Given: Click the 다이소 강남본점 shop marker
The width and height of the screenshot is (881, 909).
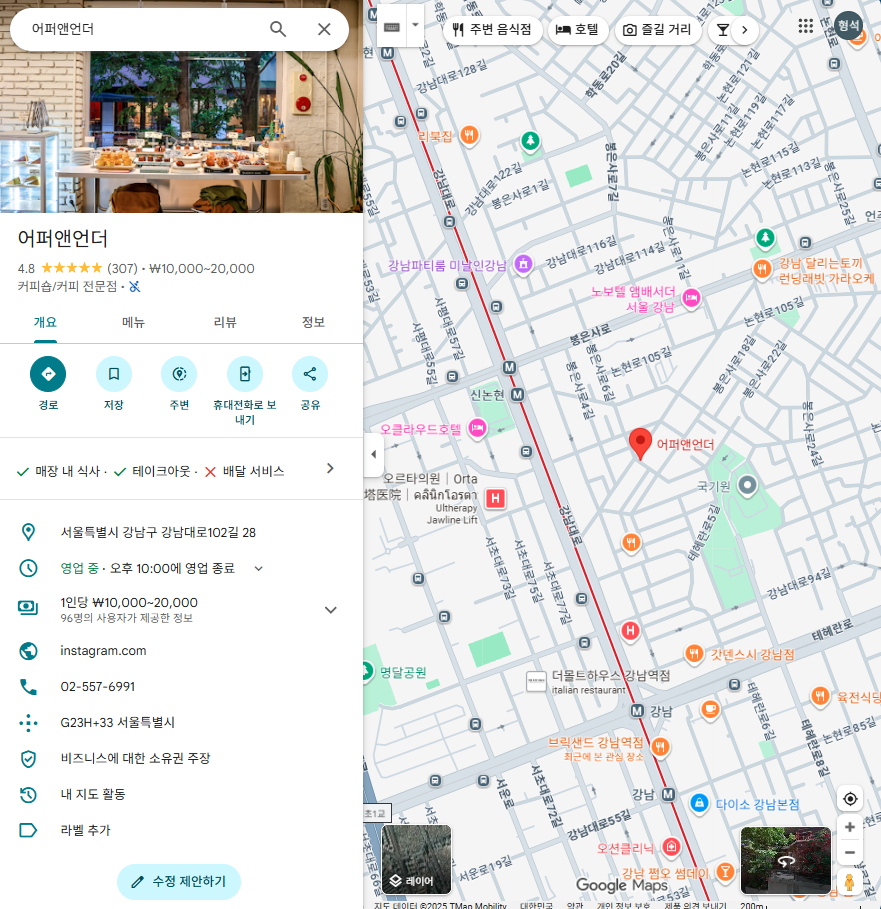Looking at the screenshot, I should tap(700, 803).
